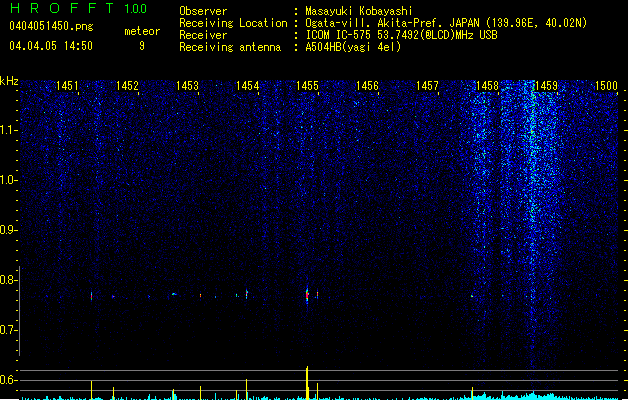This screenshot has width=629, height=400.
Task: Click the meteor count value 9
Action: [142, 46]
